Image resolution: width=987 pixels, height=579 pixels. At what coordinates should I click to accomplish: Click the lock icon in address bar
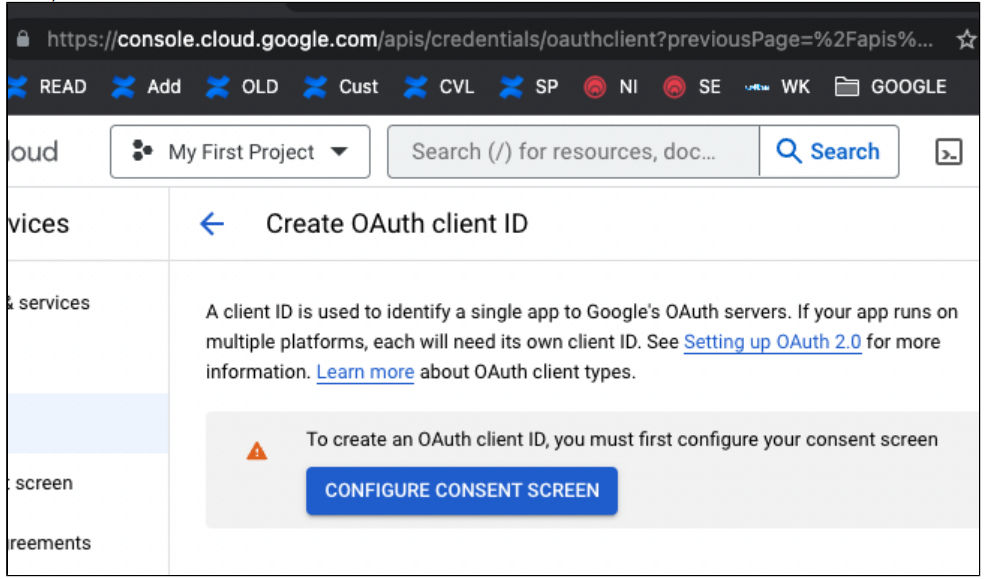pyautogui.click(x=24, y=40)
